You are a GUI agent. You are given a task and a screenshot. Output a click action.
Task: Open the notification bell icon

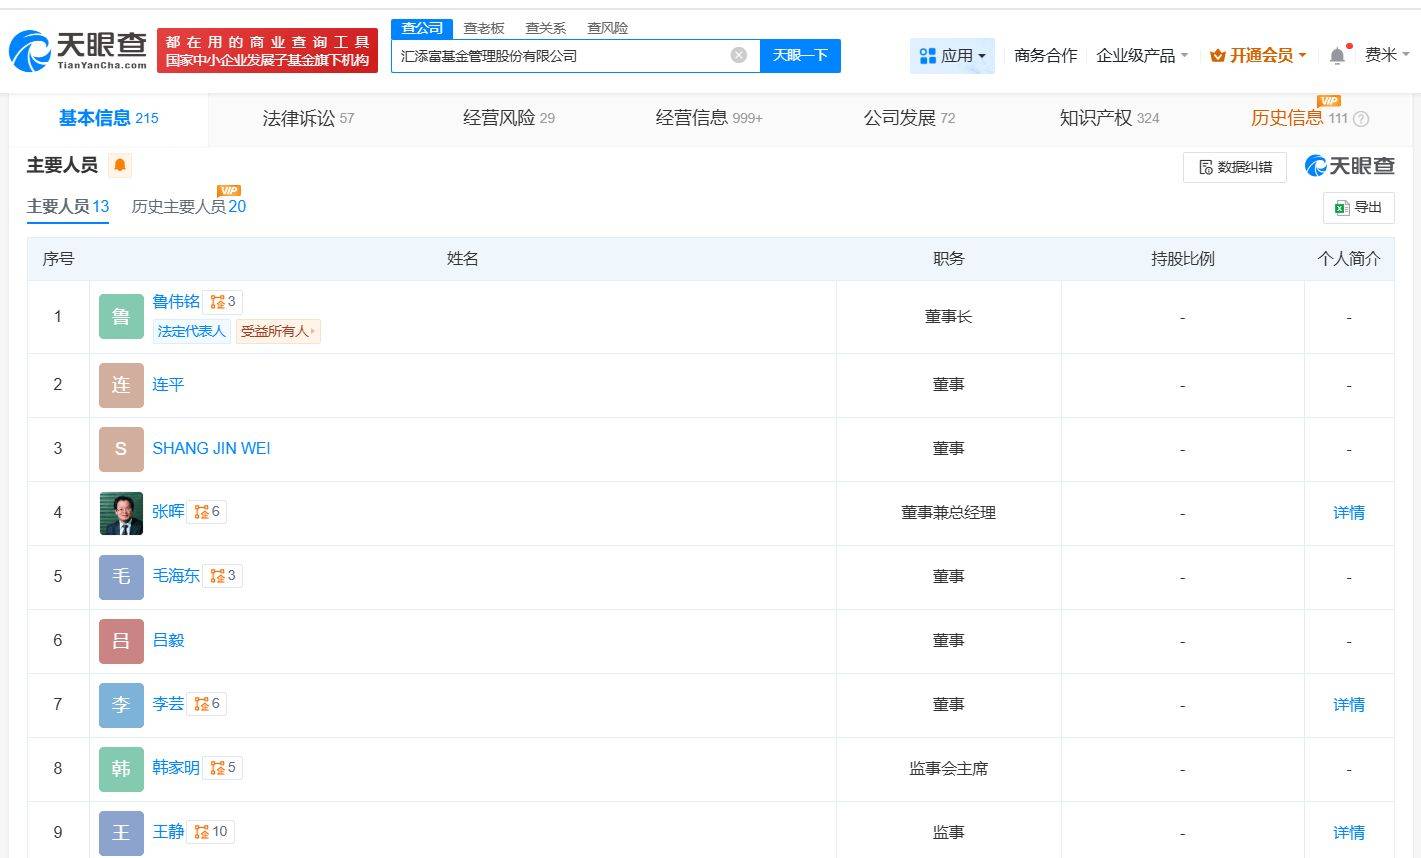point(1337,56)
